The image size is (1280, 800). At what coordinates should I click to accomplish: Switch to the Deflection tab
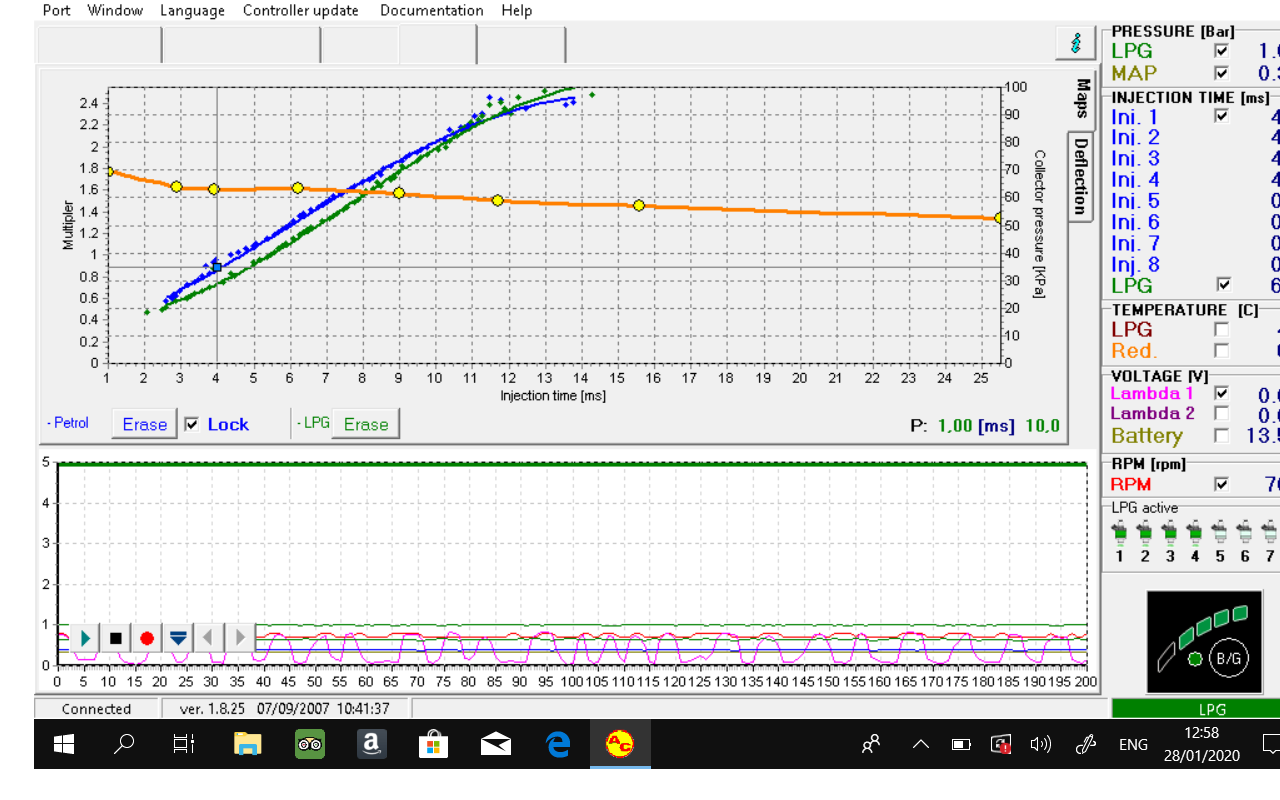[x=1080, y=177]
